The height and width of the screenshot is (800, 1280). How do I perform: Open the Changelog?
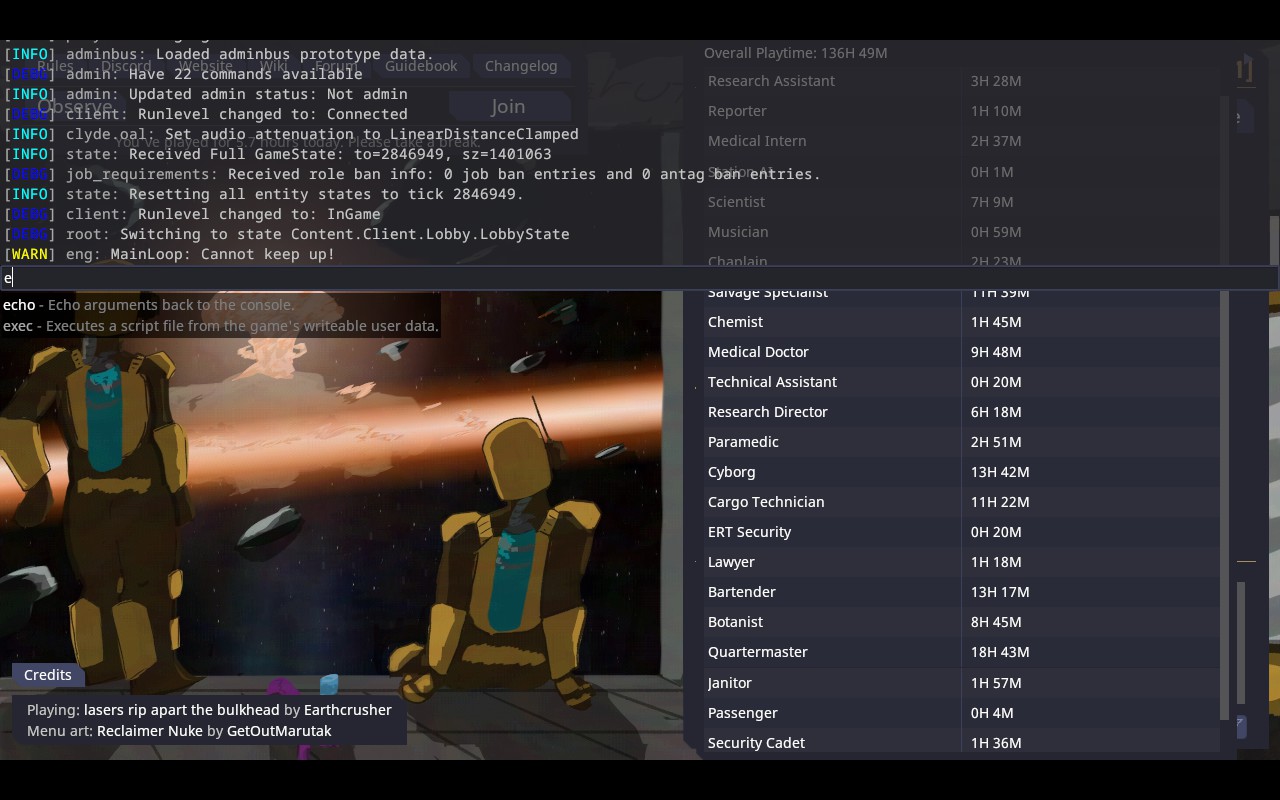pyautogui.click(x=521, y=66)
